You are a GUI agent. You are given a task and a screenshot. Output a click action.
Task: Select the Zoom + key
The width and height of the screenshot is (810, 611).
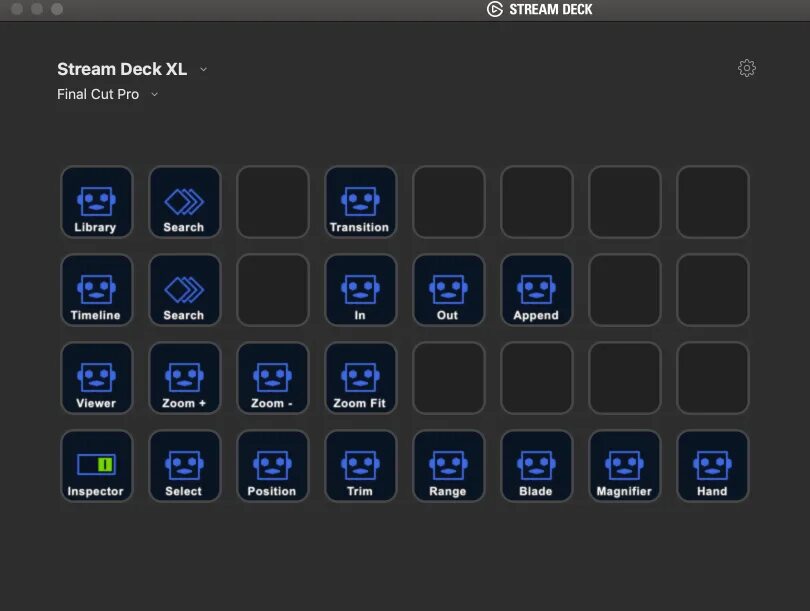pos(184,378)
